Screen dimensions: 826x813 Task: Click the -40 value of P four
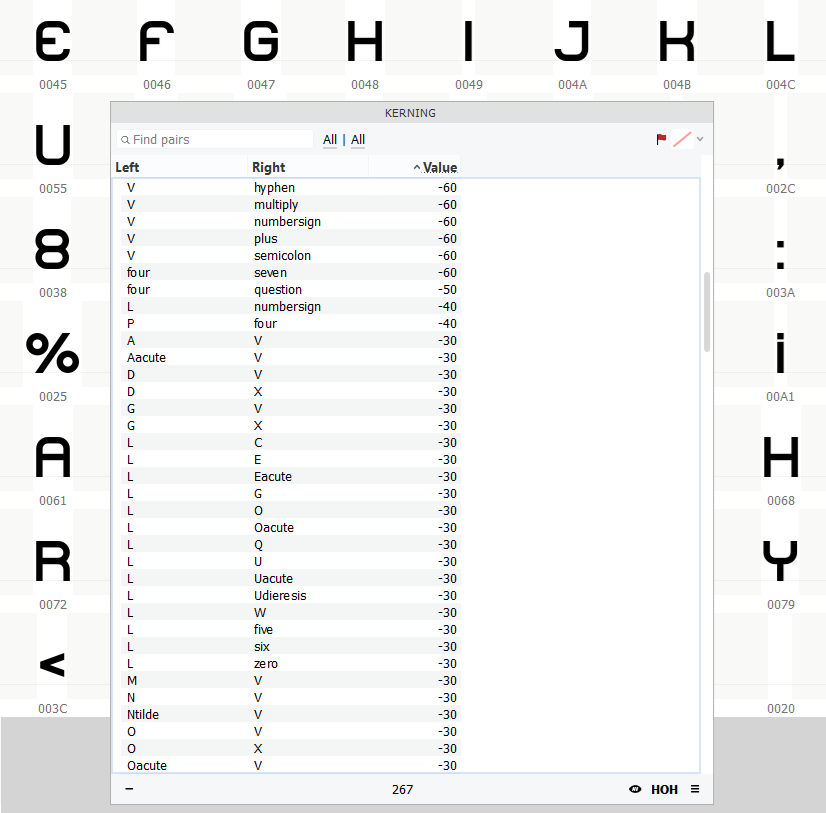(447, 324)
